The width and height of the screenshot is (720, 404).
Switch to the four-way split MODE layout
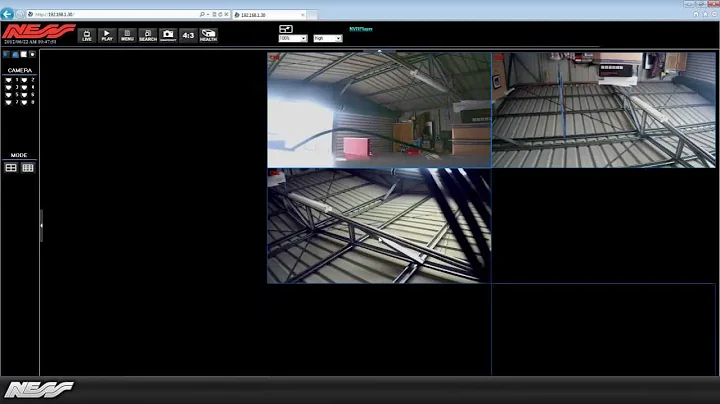pos(11,168)
